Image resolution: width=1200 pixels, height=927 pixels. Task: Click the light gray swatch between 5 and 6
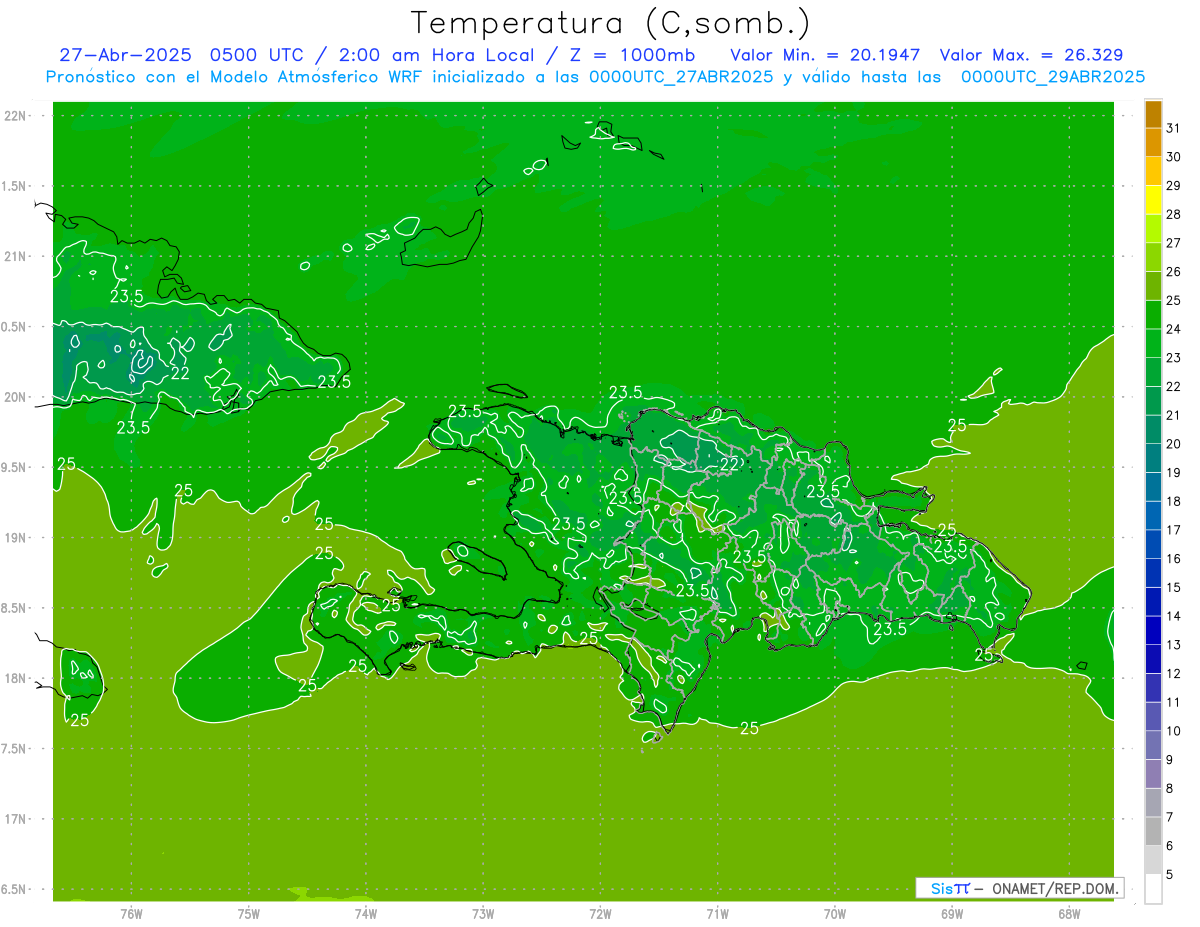click(1153, 860)
